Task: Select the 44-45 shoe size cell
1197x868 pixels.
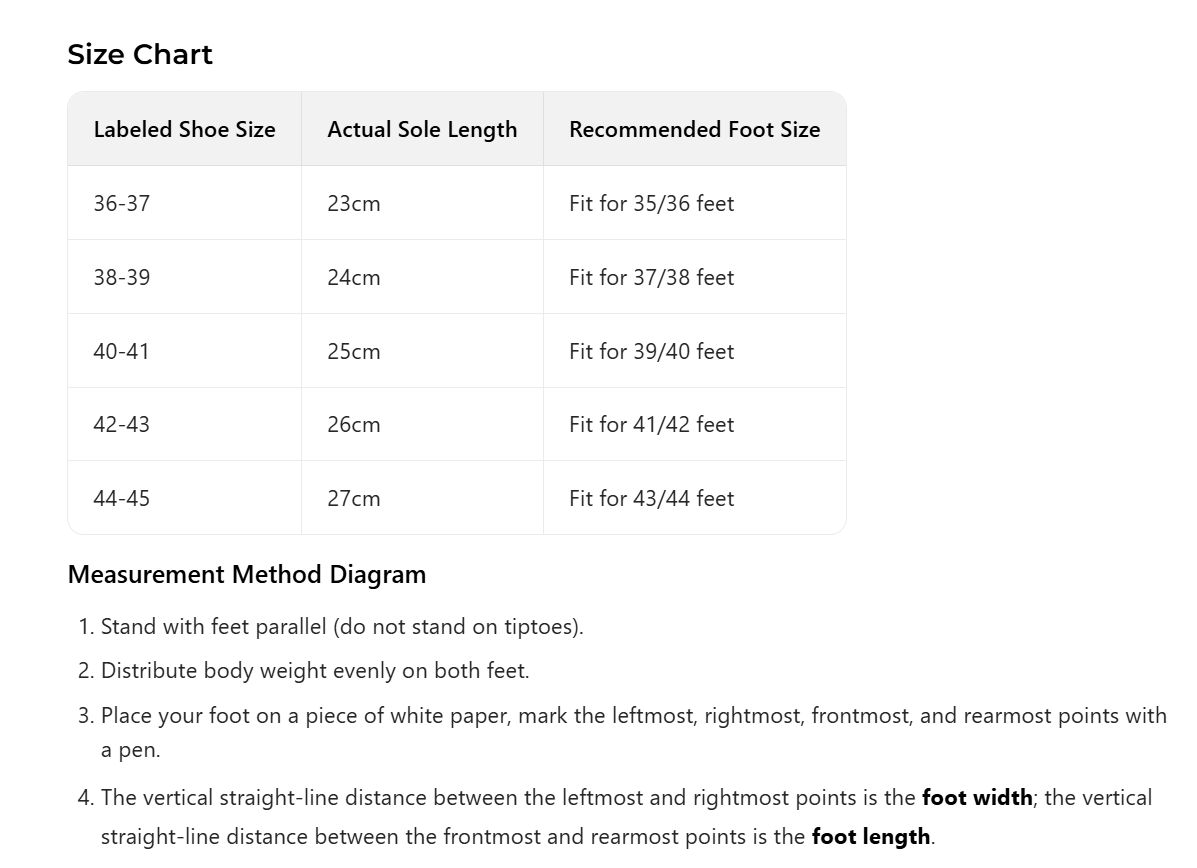Action: [122, 498]
